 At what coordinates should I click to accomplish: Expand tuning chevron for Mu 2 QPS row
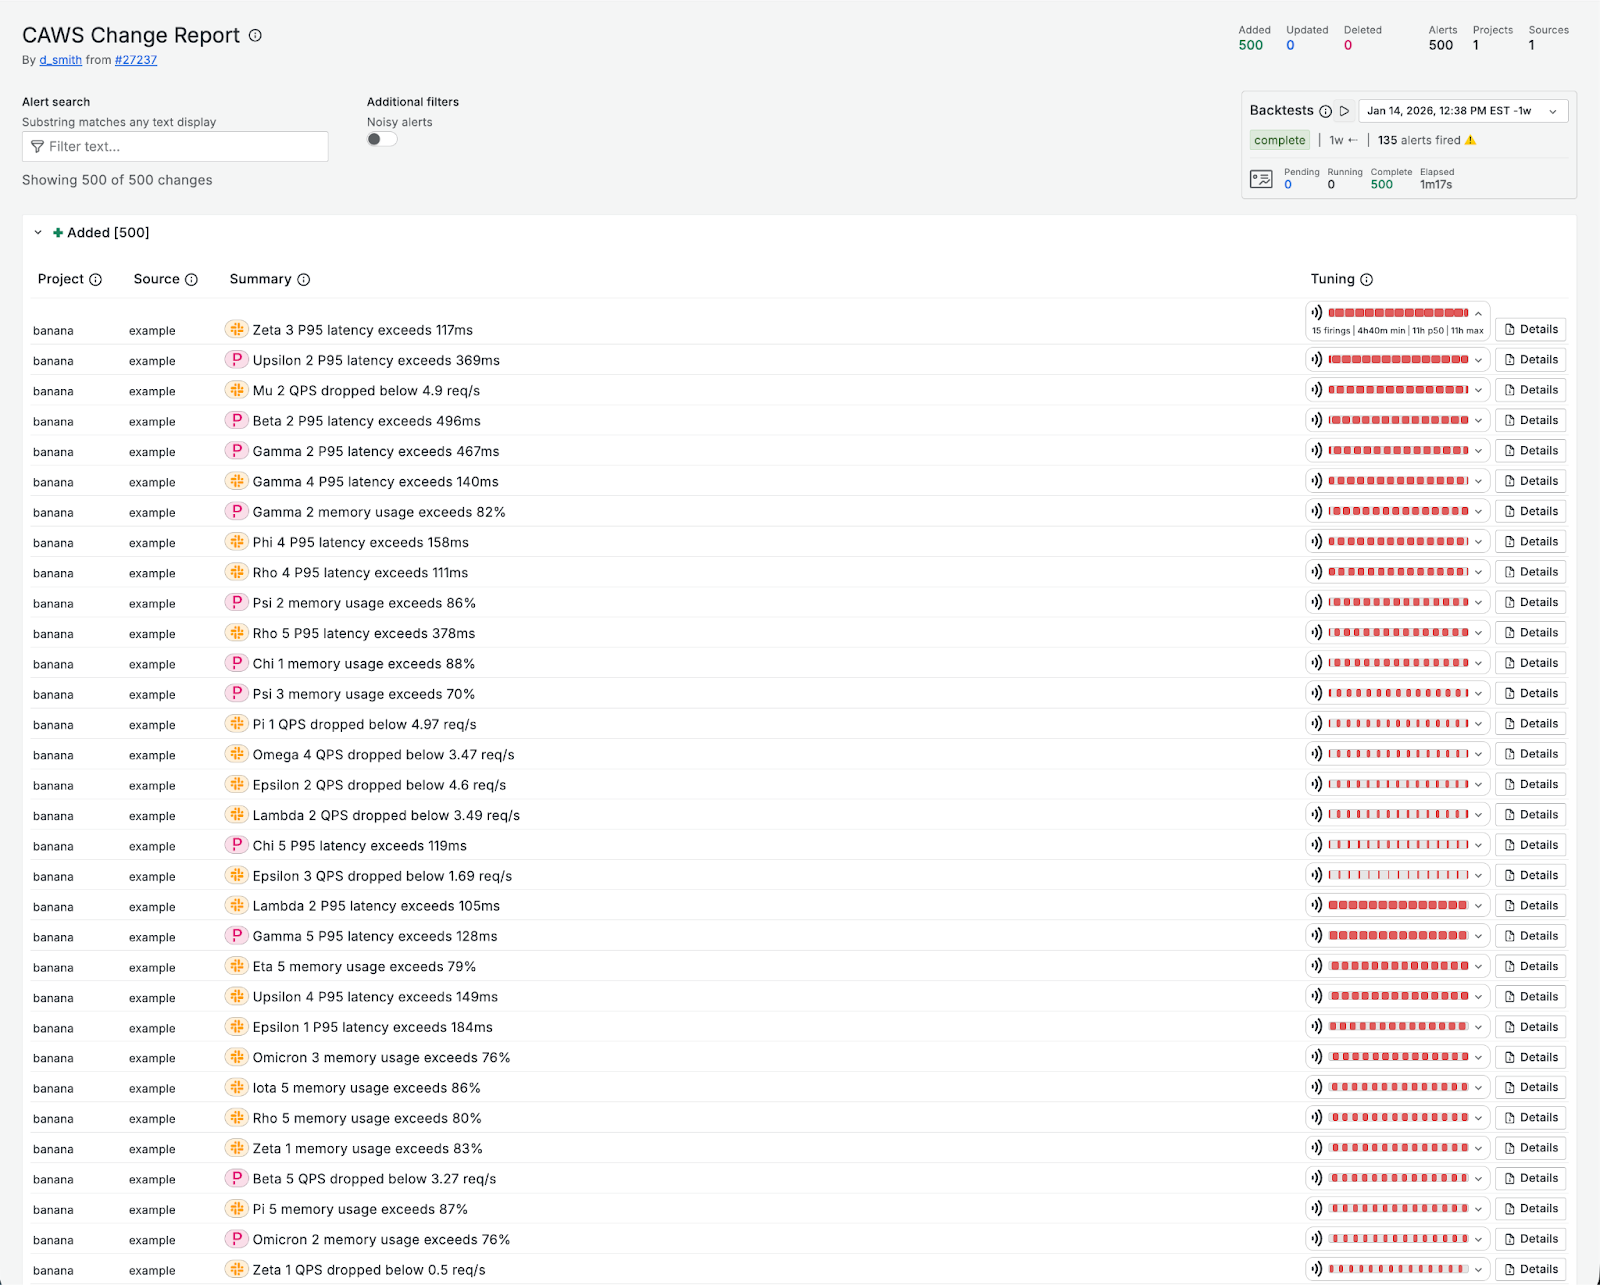[1478, 390]
